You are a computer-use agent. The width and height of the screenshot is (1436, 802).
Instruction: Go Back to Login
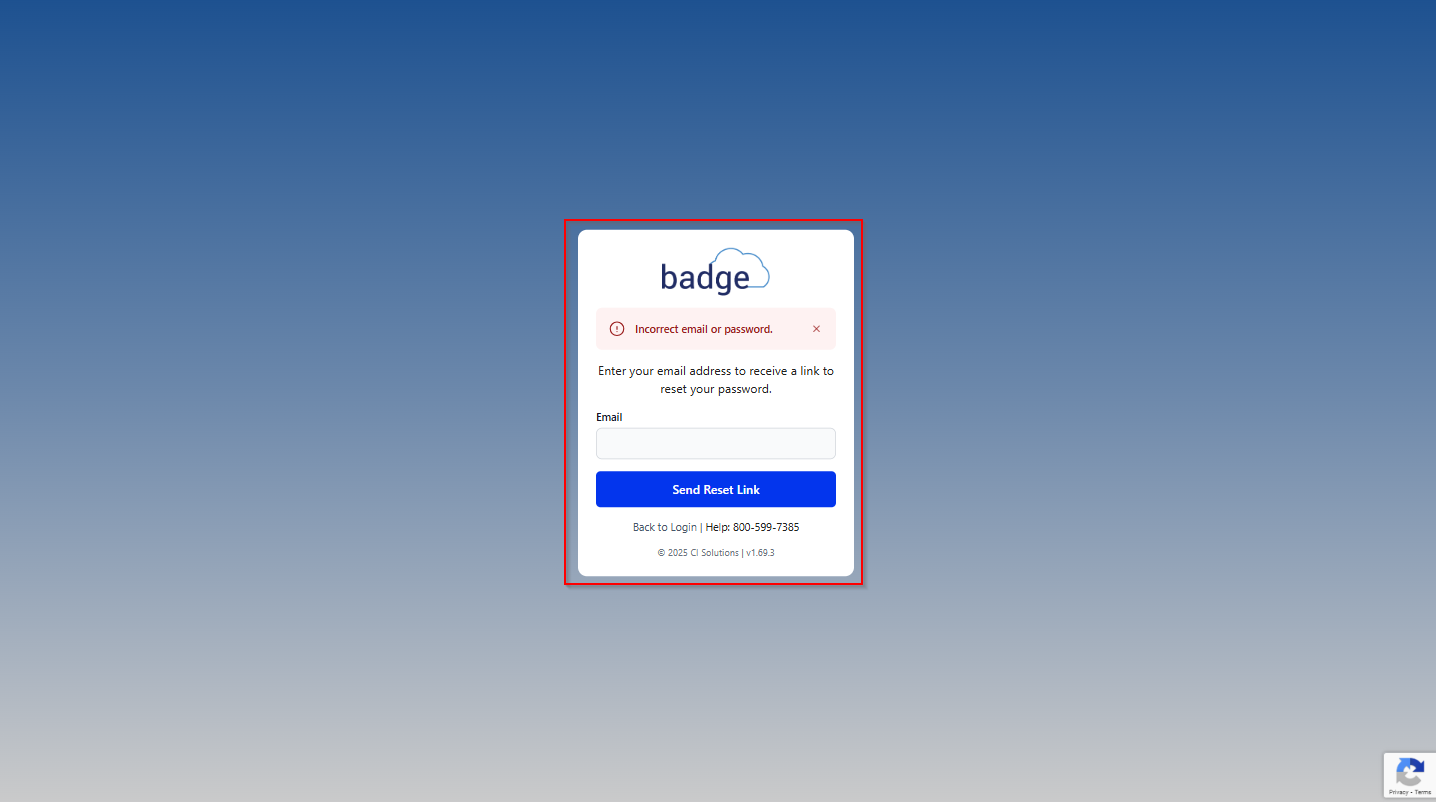point(664,527)
